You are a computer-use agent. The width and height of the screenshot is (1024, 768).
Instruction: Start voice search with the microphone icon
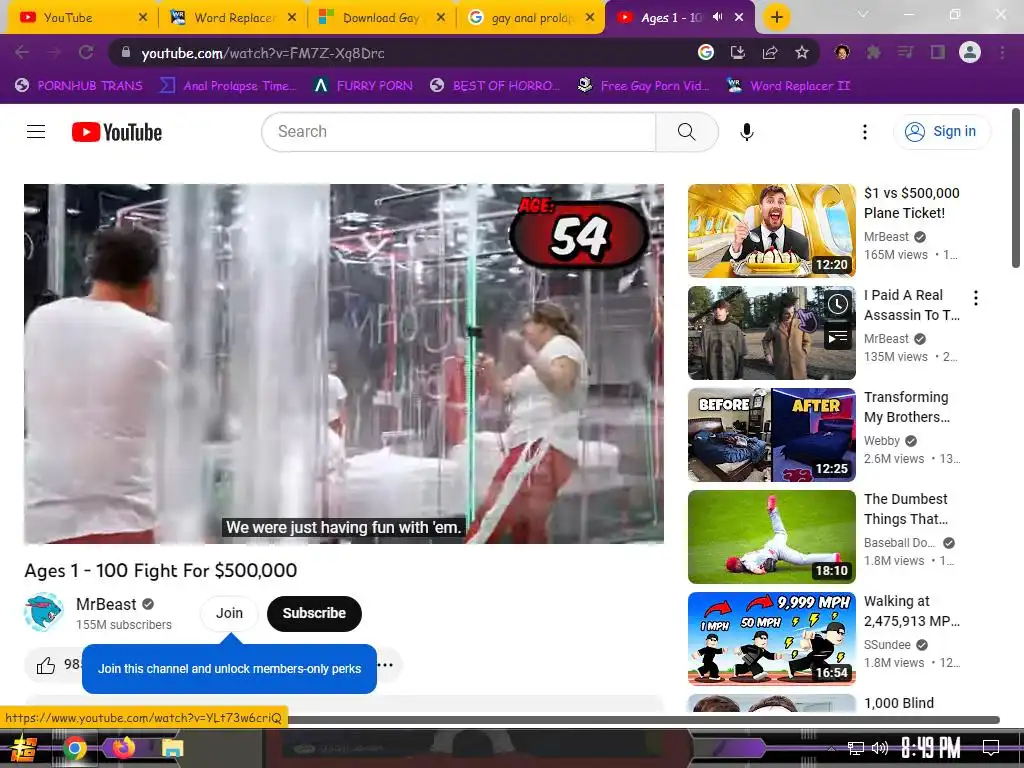point(746,132)
